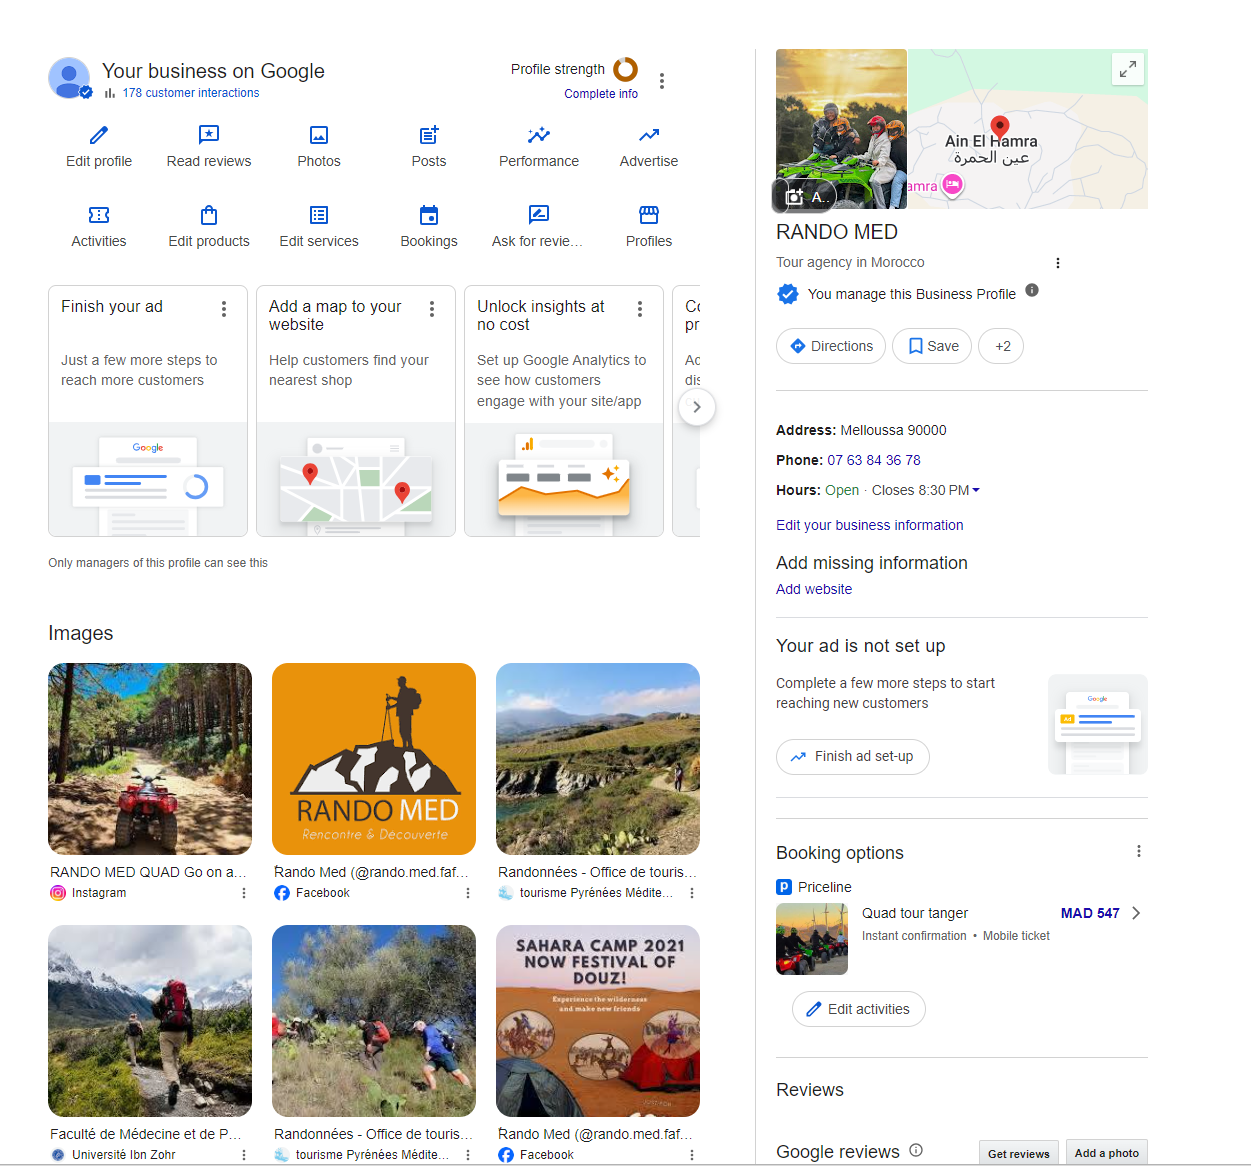Open Sahara Camp 2021 festival image
Image resolution: width=1251 pixels, height=1166 pixels.
598,1021
